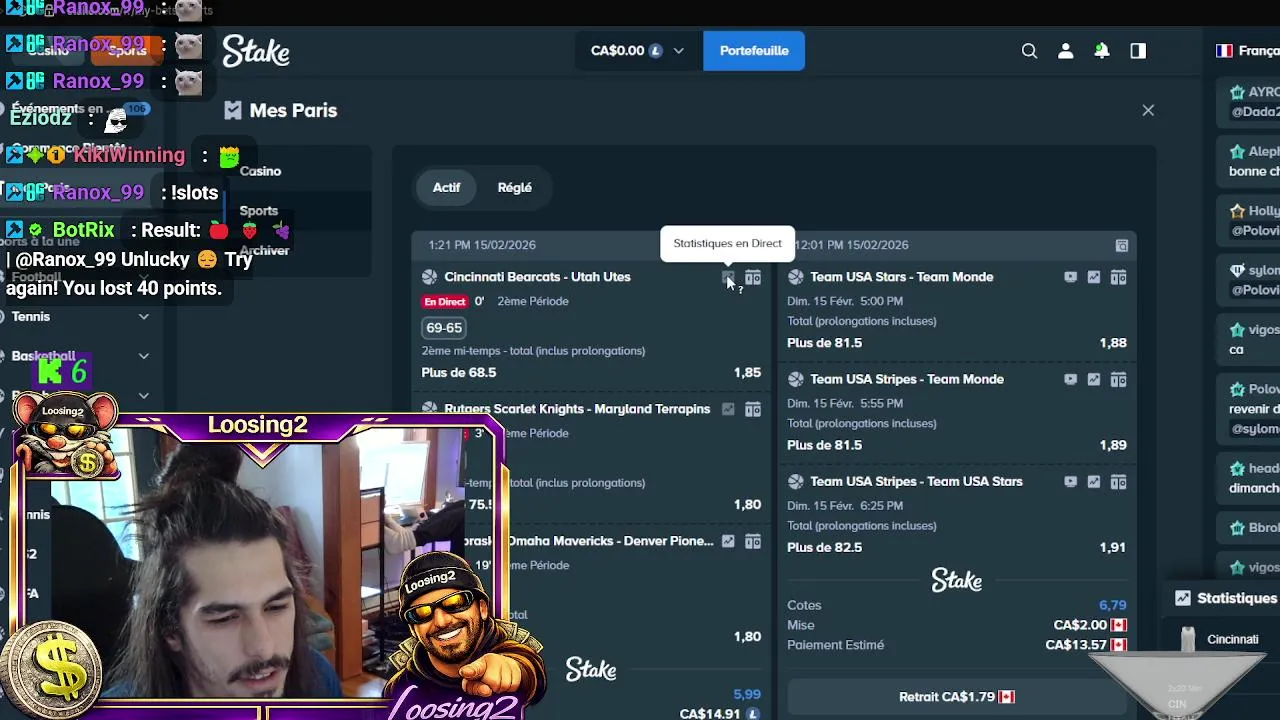
Task: Click odds value 1,88
Action: 1113,342
